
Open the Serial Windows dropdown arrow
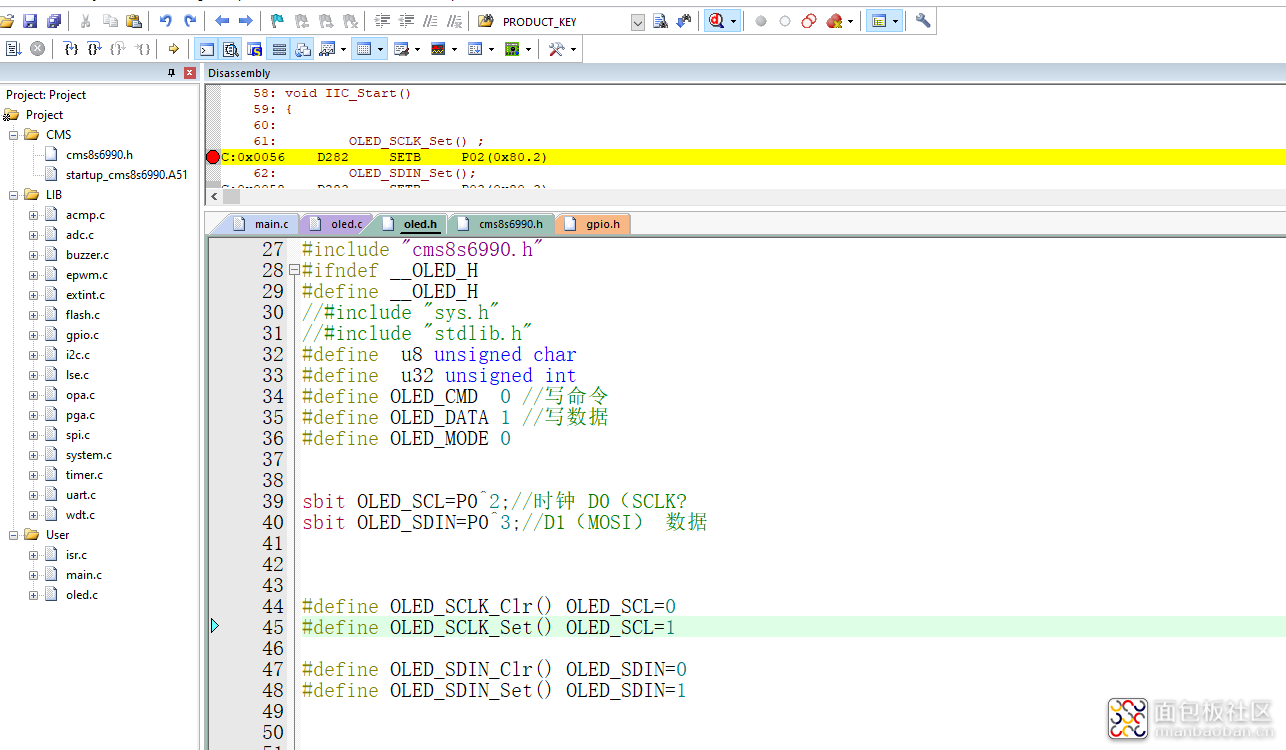(418, 48)
